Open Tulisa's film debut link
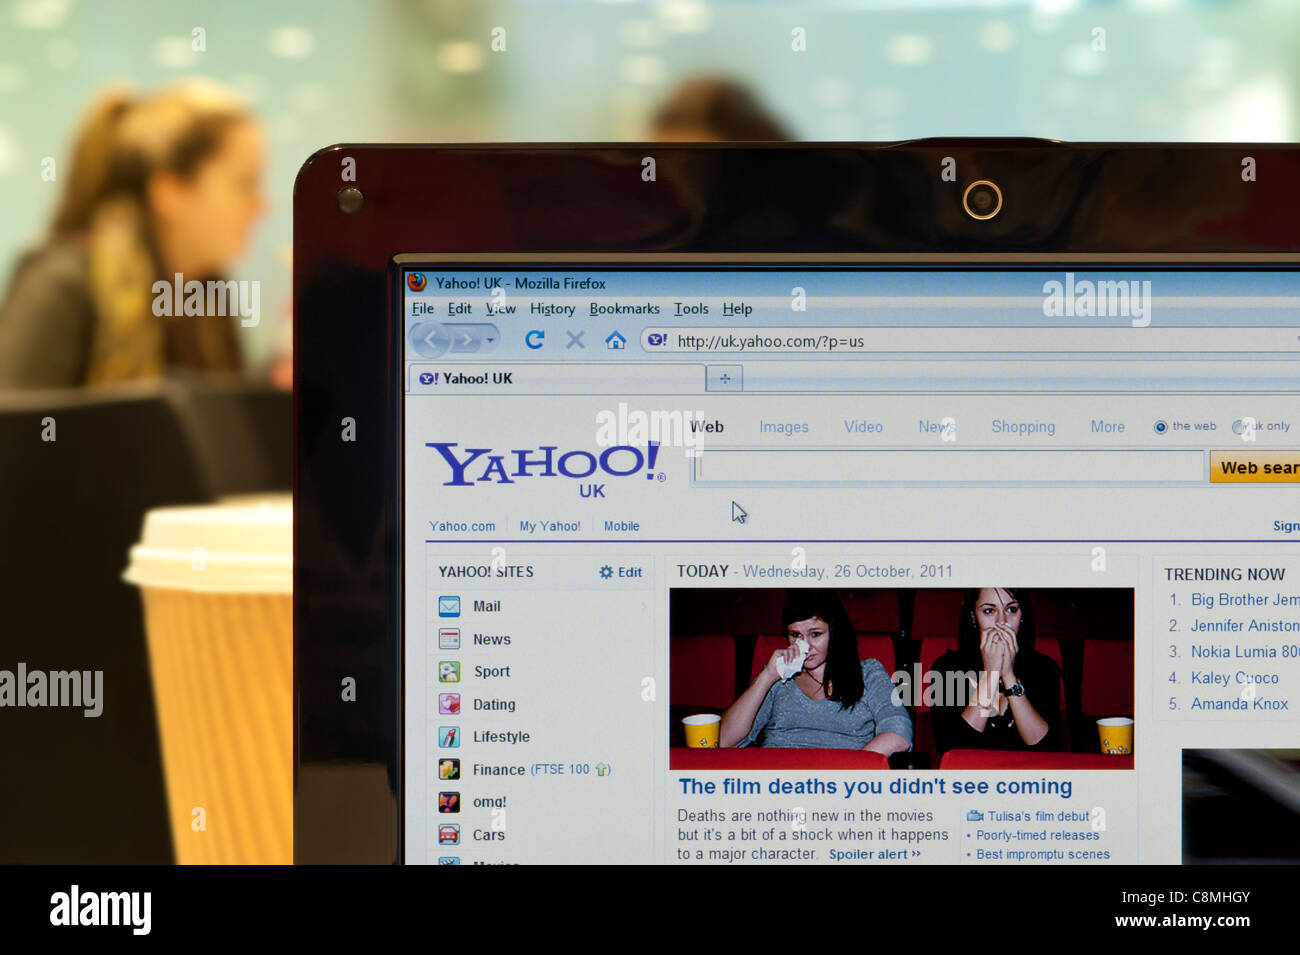The width and height of the screenshot is (1300, 955). coord(1039,816)
